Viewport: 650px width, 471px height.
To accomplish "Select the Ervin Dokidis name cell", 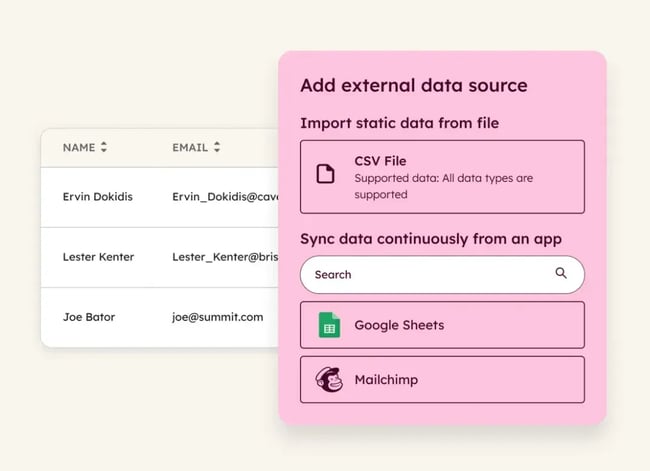I will [x=98, y=197].
